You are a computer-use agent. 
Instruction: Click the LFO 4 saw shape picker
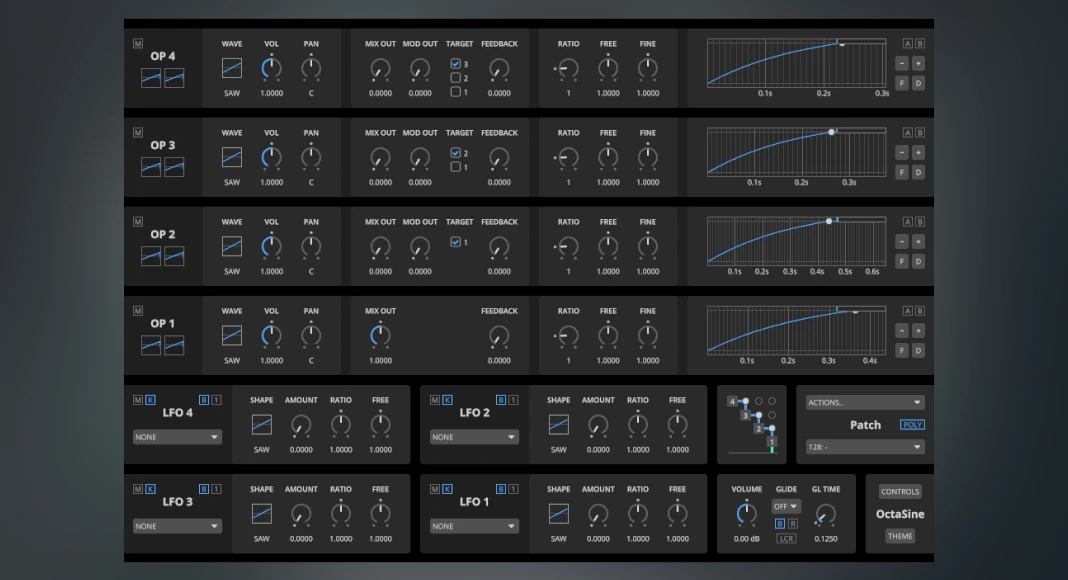(261, 425)
